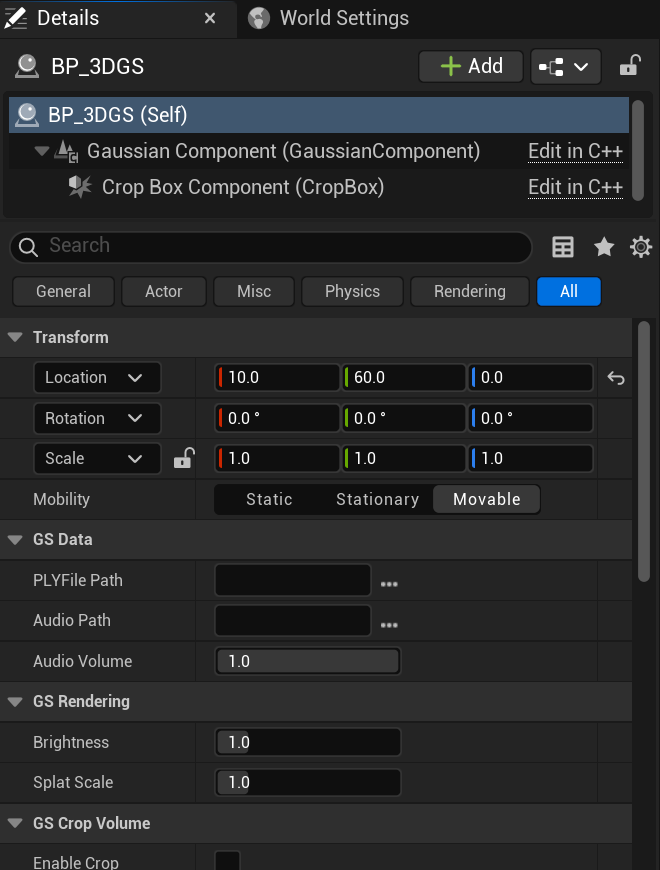The height and width of the screenshot is (870, 660).
Task: Lock the Details panel with the padlock
Action: tap(628, 66)
